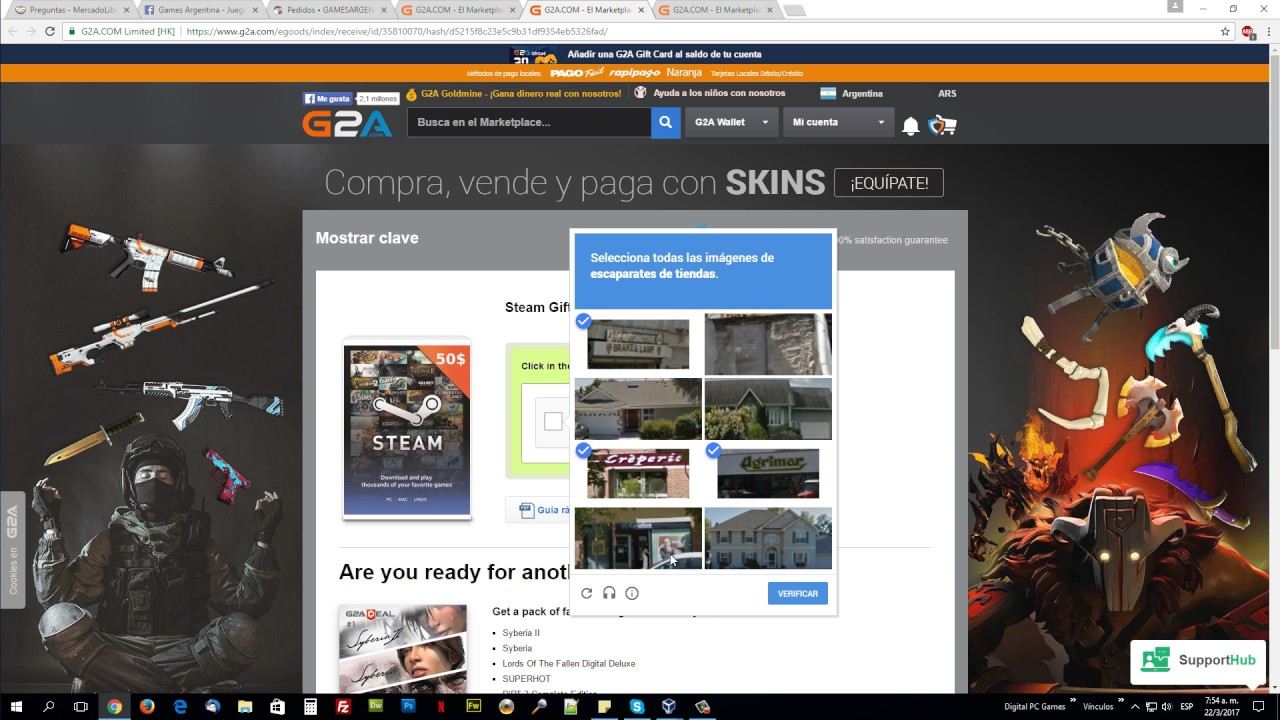The height and width of the screenshot is (720, 1280).
Task: Expand the Digital PC Games toolbar chevron
Action: [1073, 700]
